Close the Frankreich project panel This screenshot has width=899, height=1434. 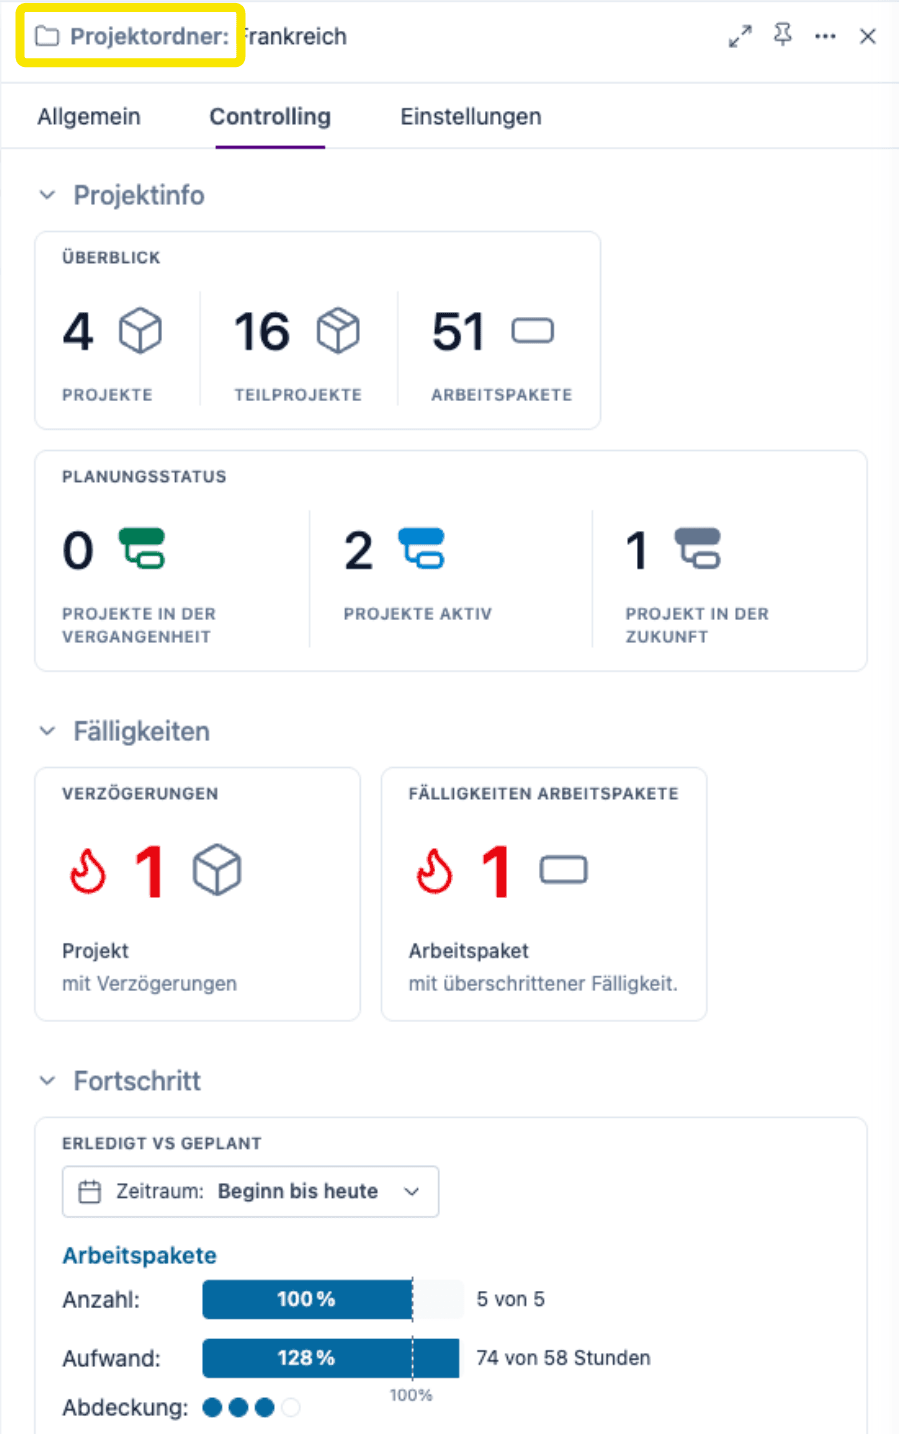click(x=868, y=36)
